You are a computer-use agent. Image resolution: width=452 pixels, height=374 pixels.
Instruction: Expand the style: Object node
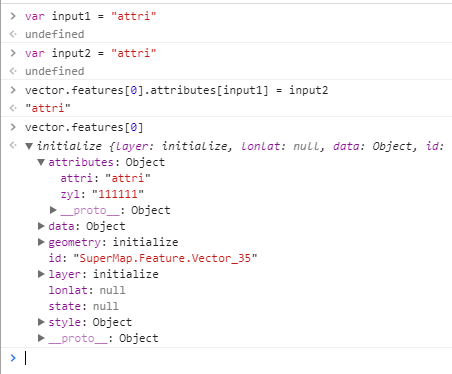(41, 322)
